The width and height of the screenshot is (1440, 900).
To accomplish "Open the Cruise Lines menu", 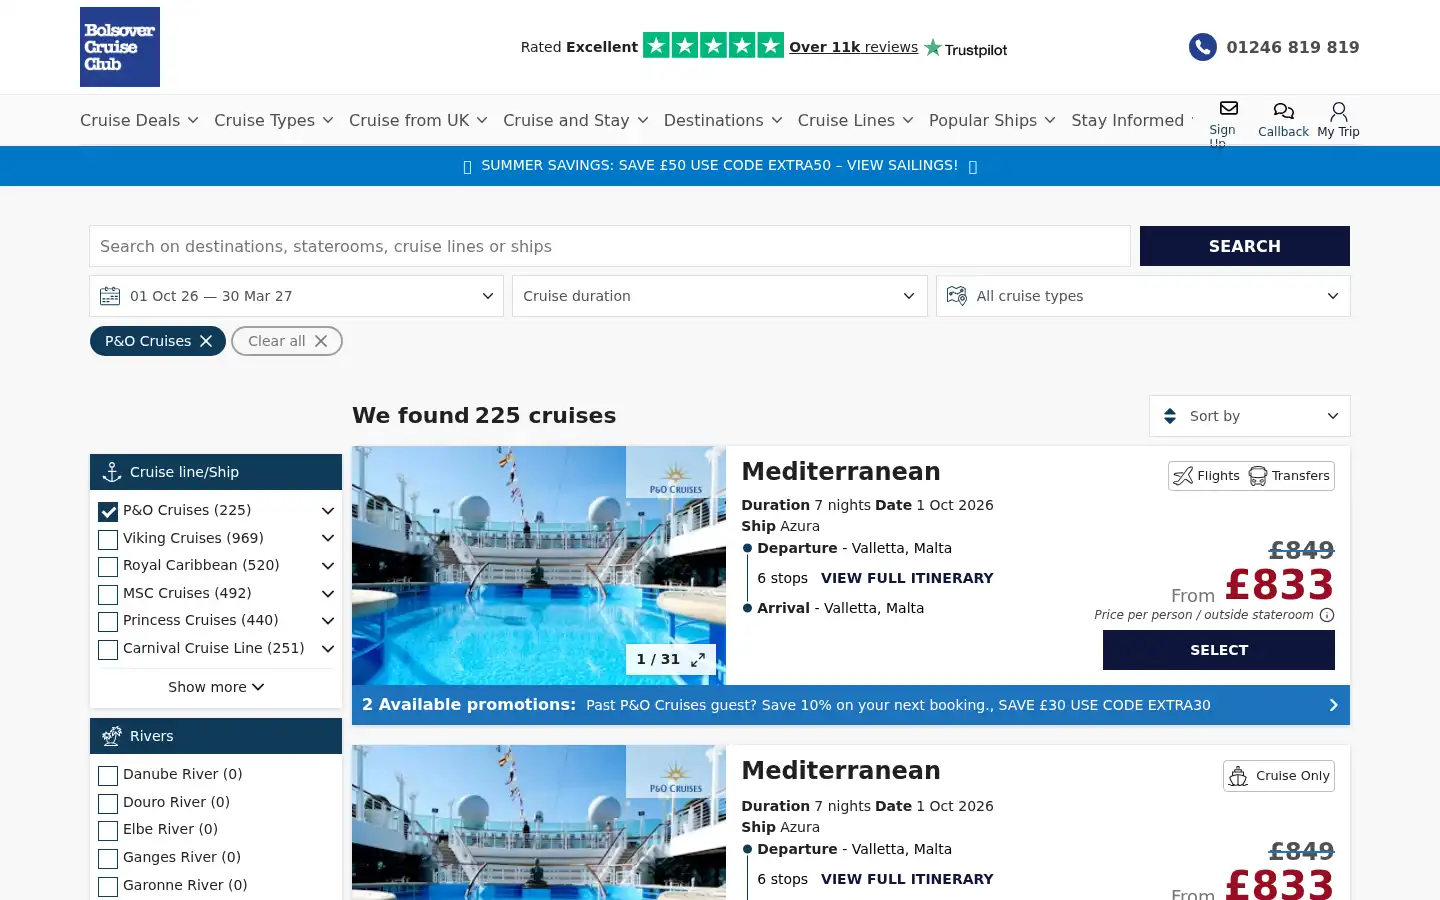I will coord(856,120).
